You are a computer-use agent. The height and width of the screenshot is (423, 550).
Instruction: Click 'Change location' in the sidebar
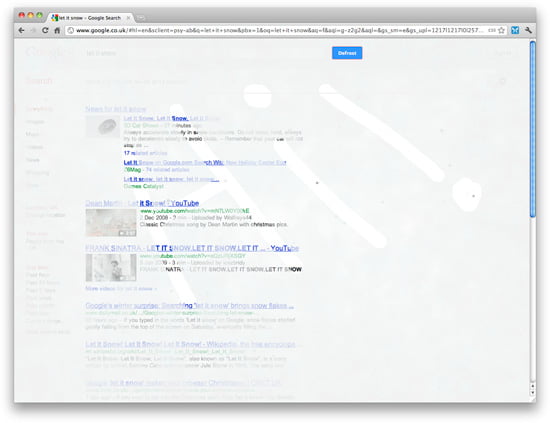click(x=45, y=215)
